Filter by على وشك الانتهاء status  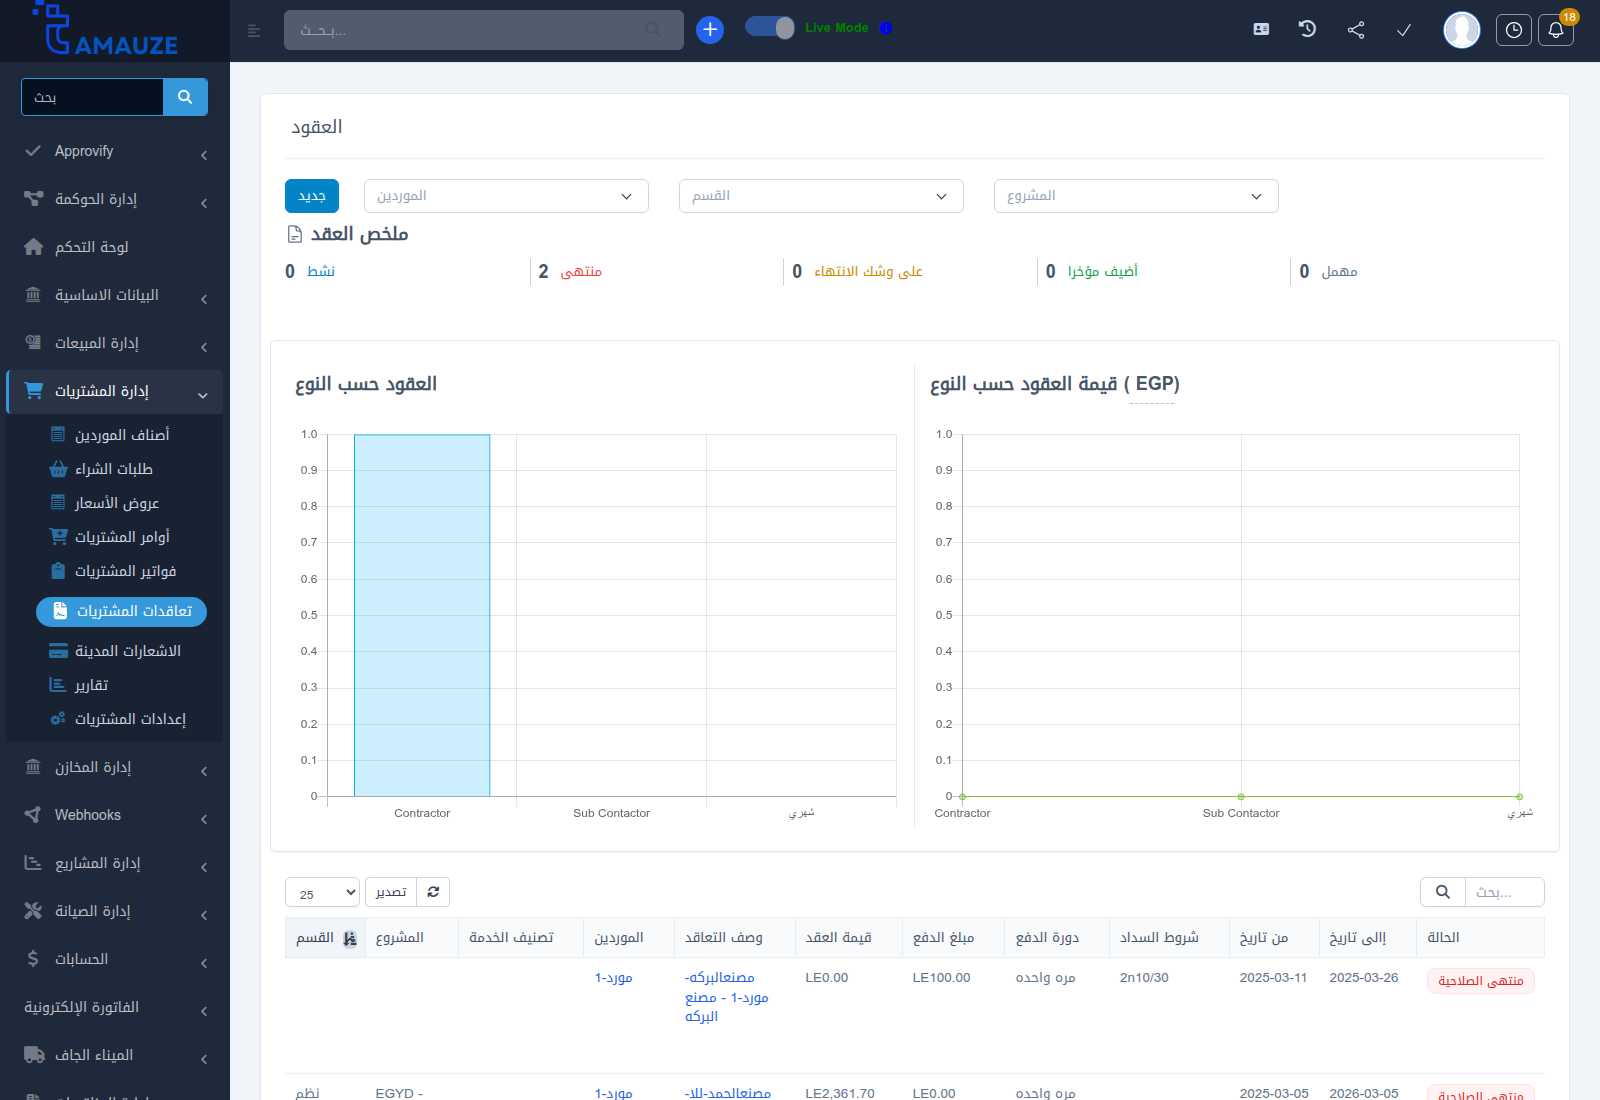tap(857, 271)
